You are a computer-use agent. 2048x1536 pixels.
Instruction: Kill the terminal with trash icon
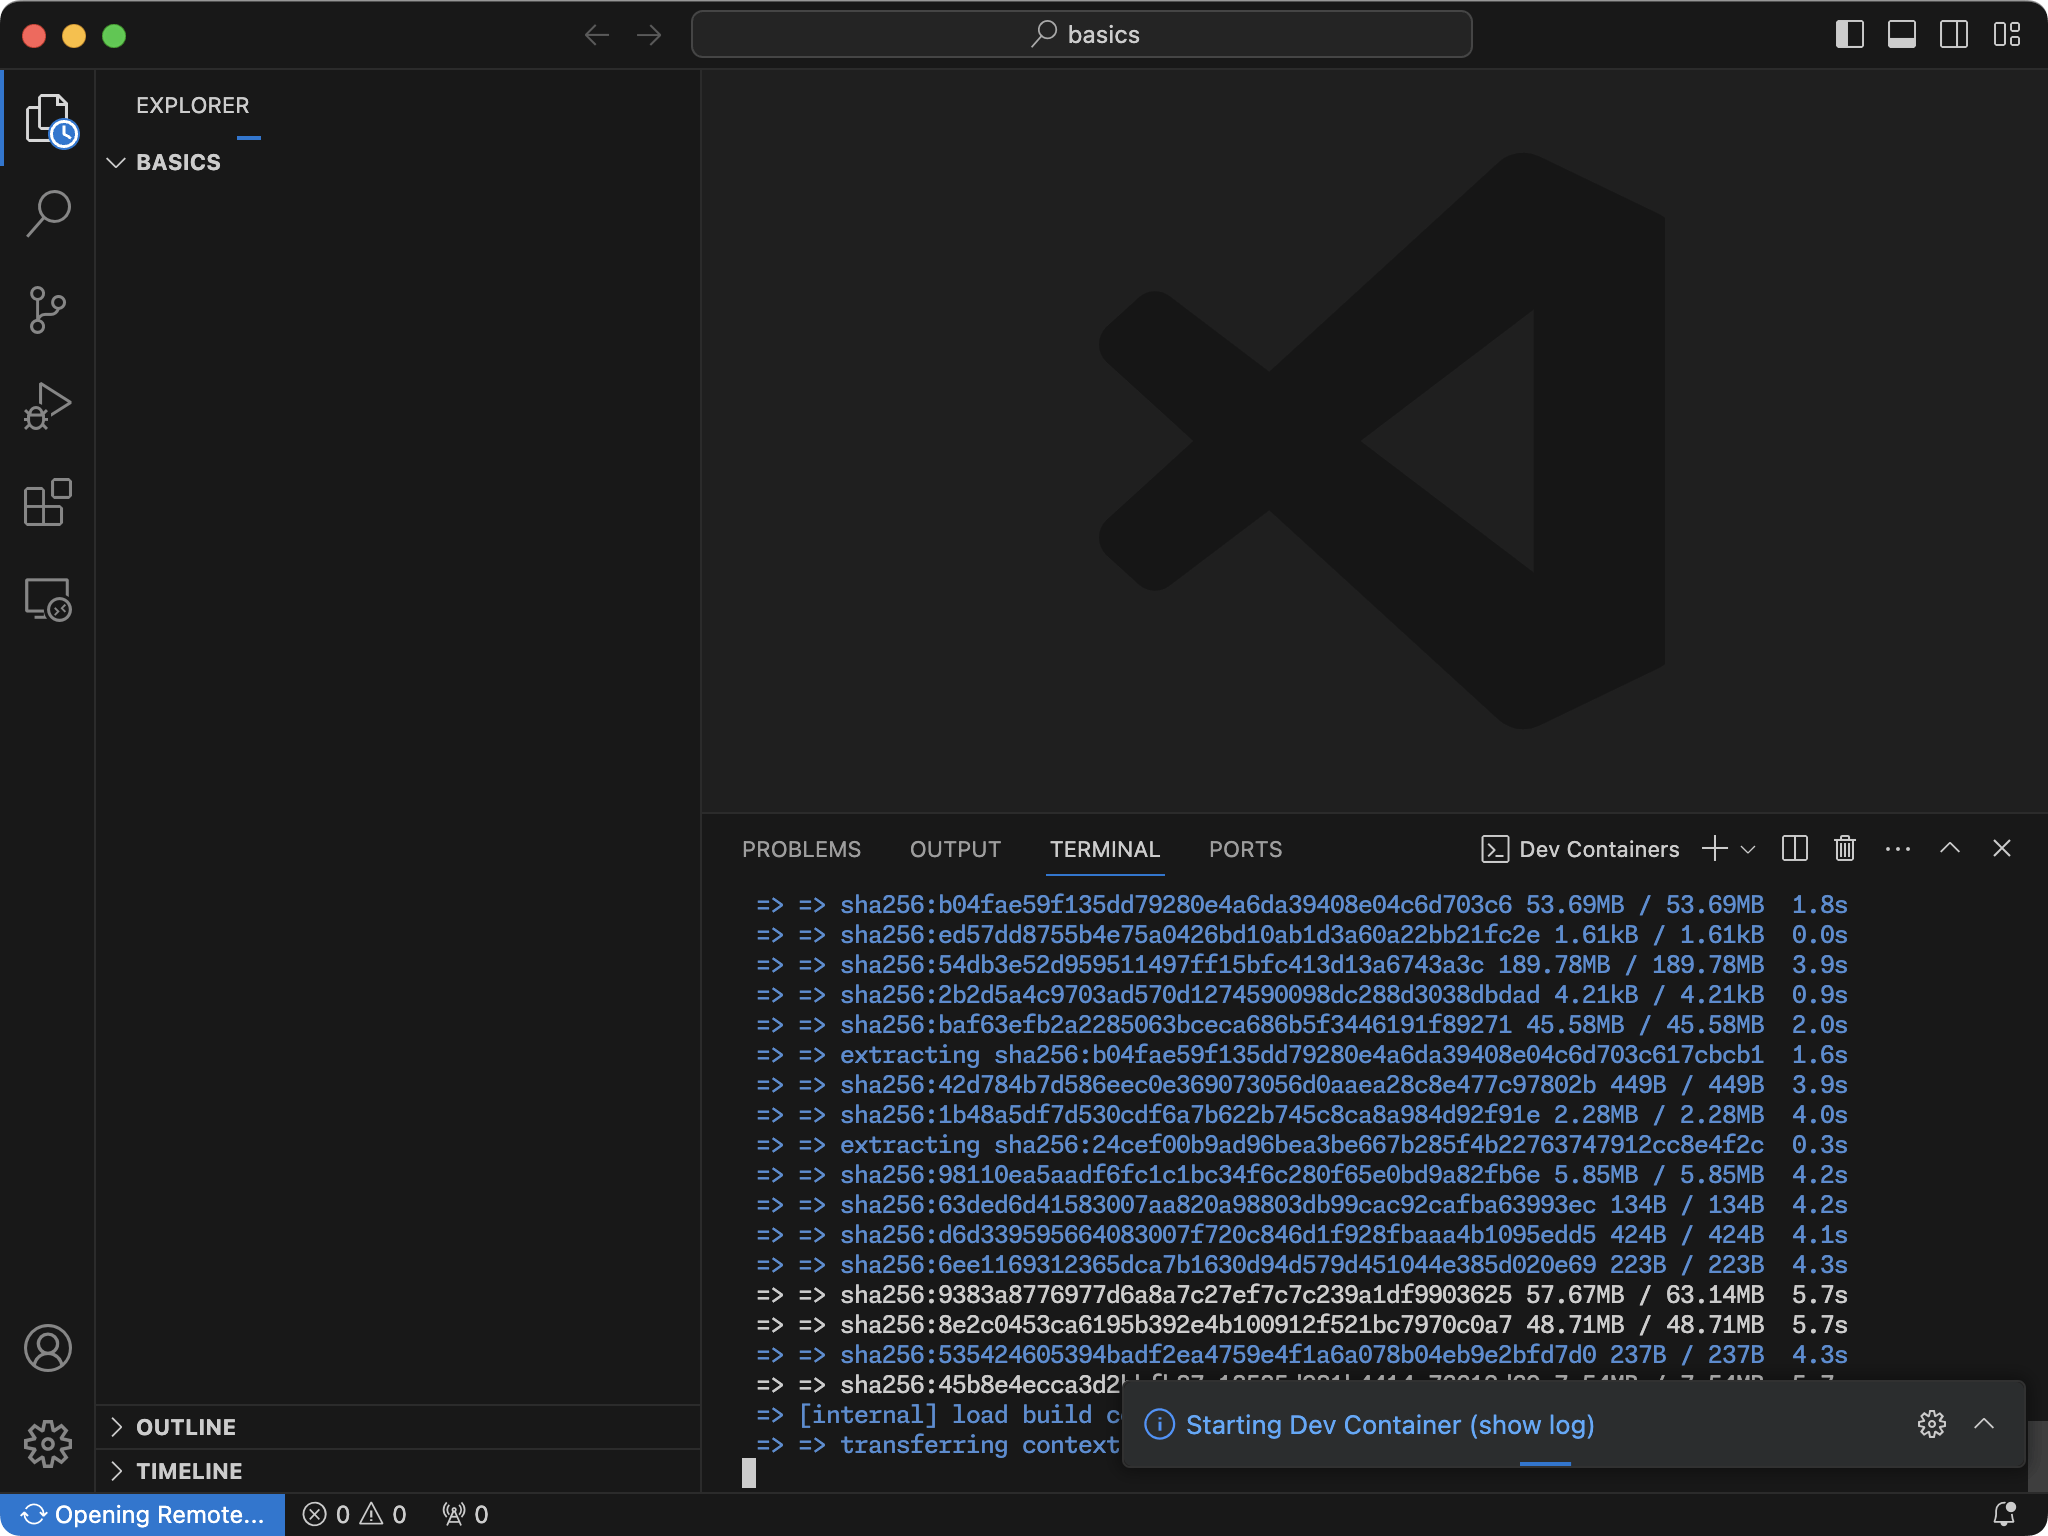(x=1845, y=849)
